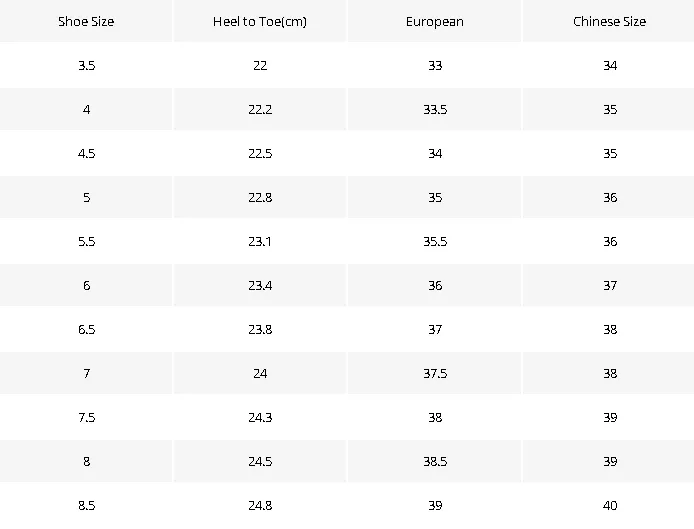Click shoe size 4.5 cell

pyautogui.click(x=86, y=153)
